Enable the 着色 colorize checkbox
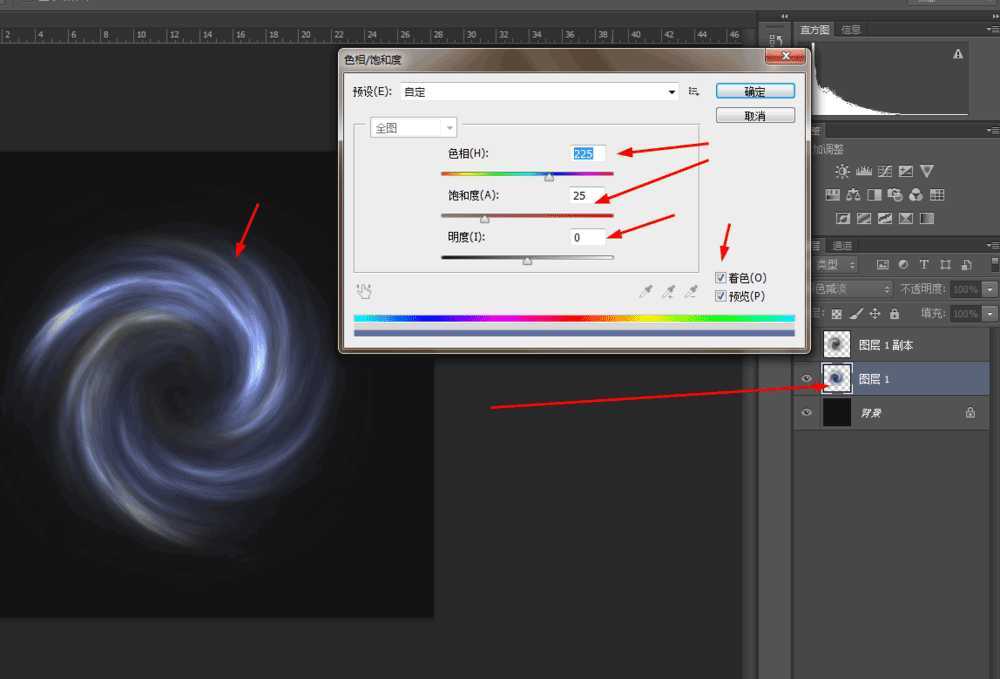The height and width of the screenshot is (679, 1000). click(x=721, y=277)
